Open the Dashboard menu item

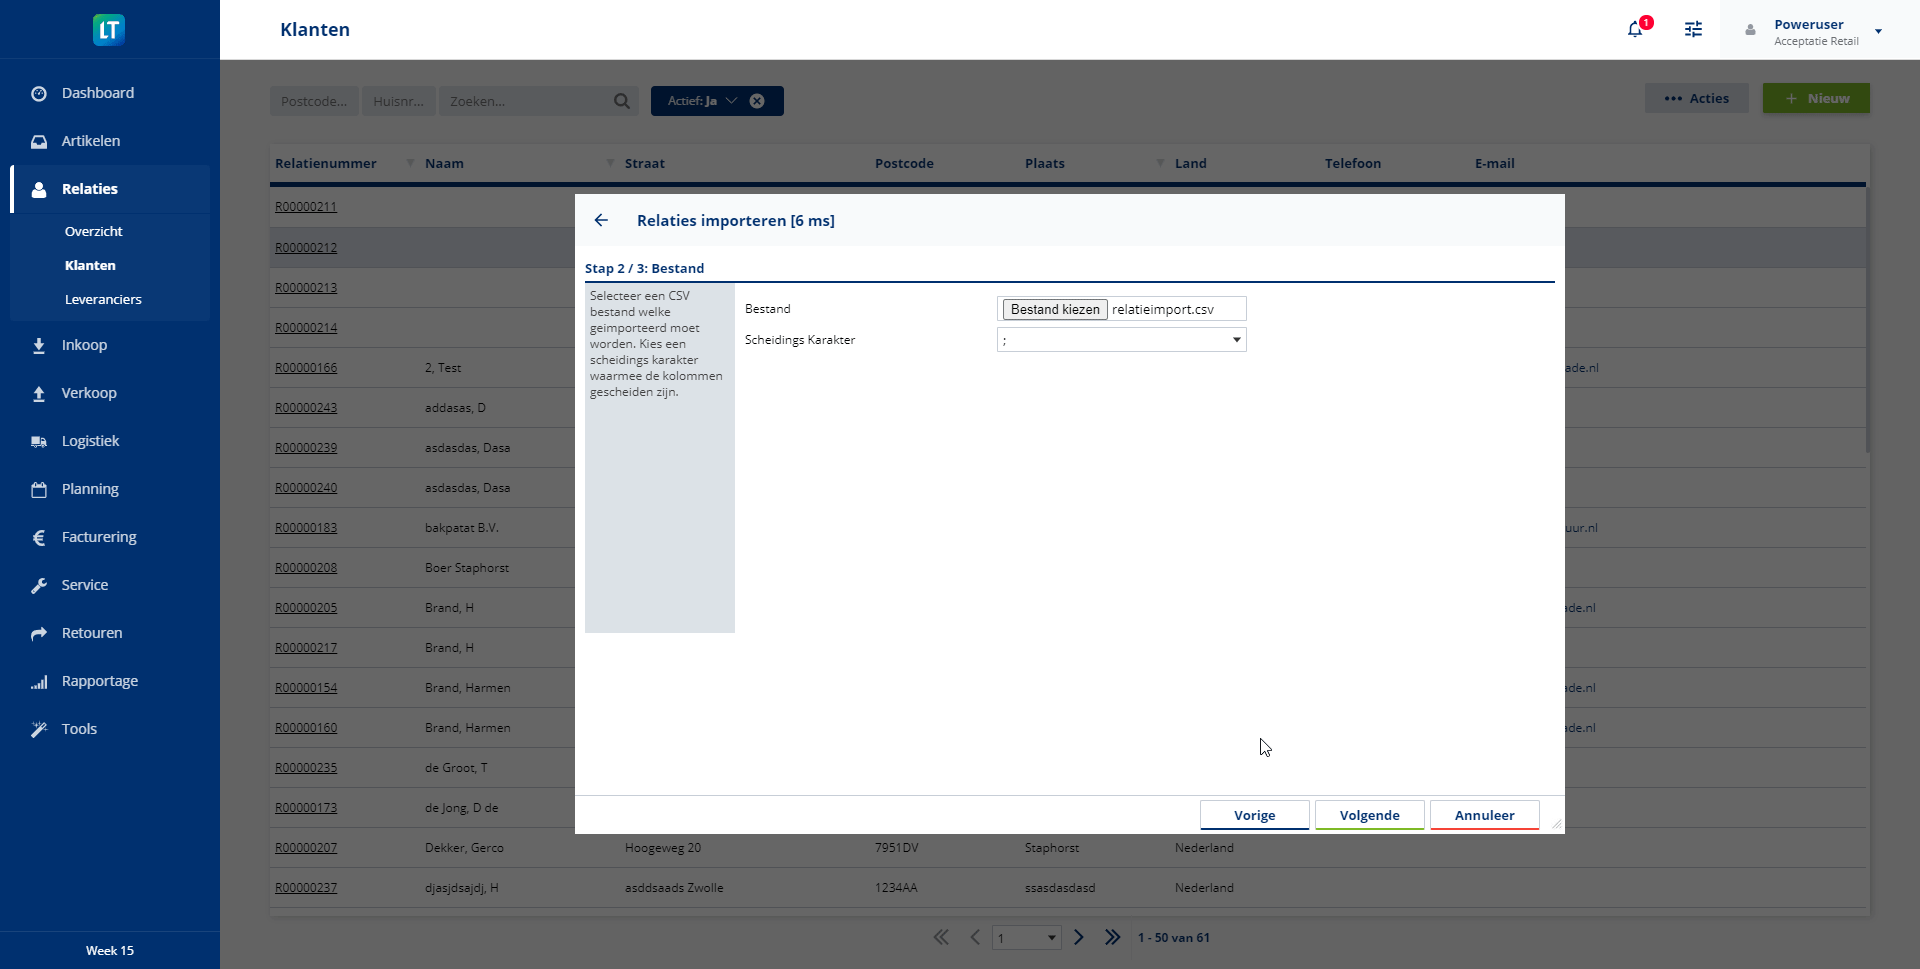click(97, 93)
